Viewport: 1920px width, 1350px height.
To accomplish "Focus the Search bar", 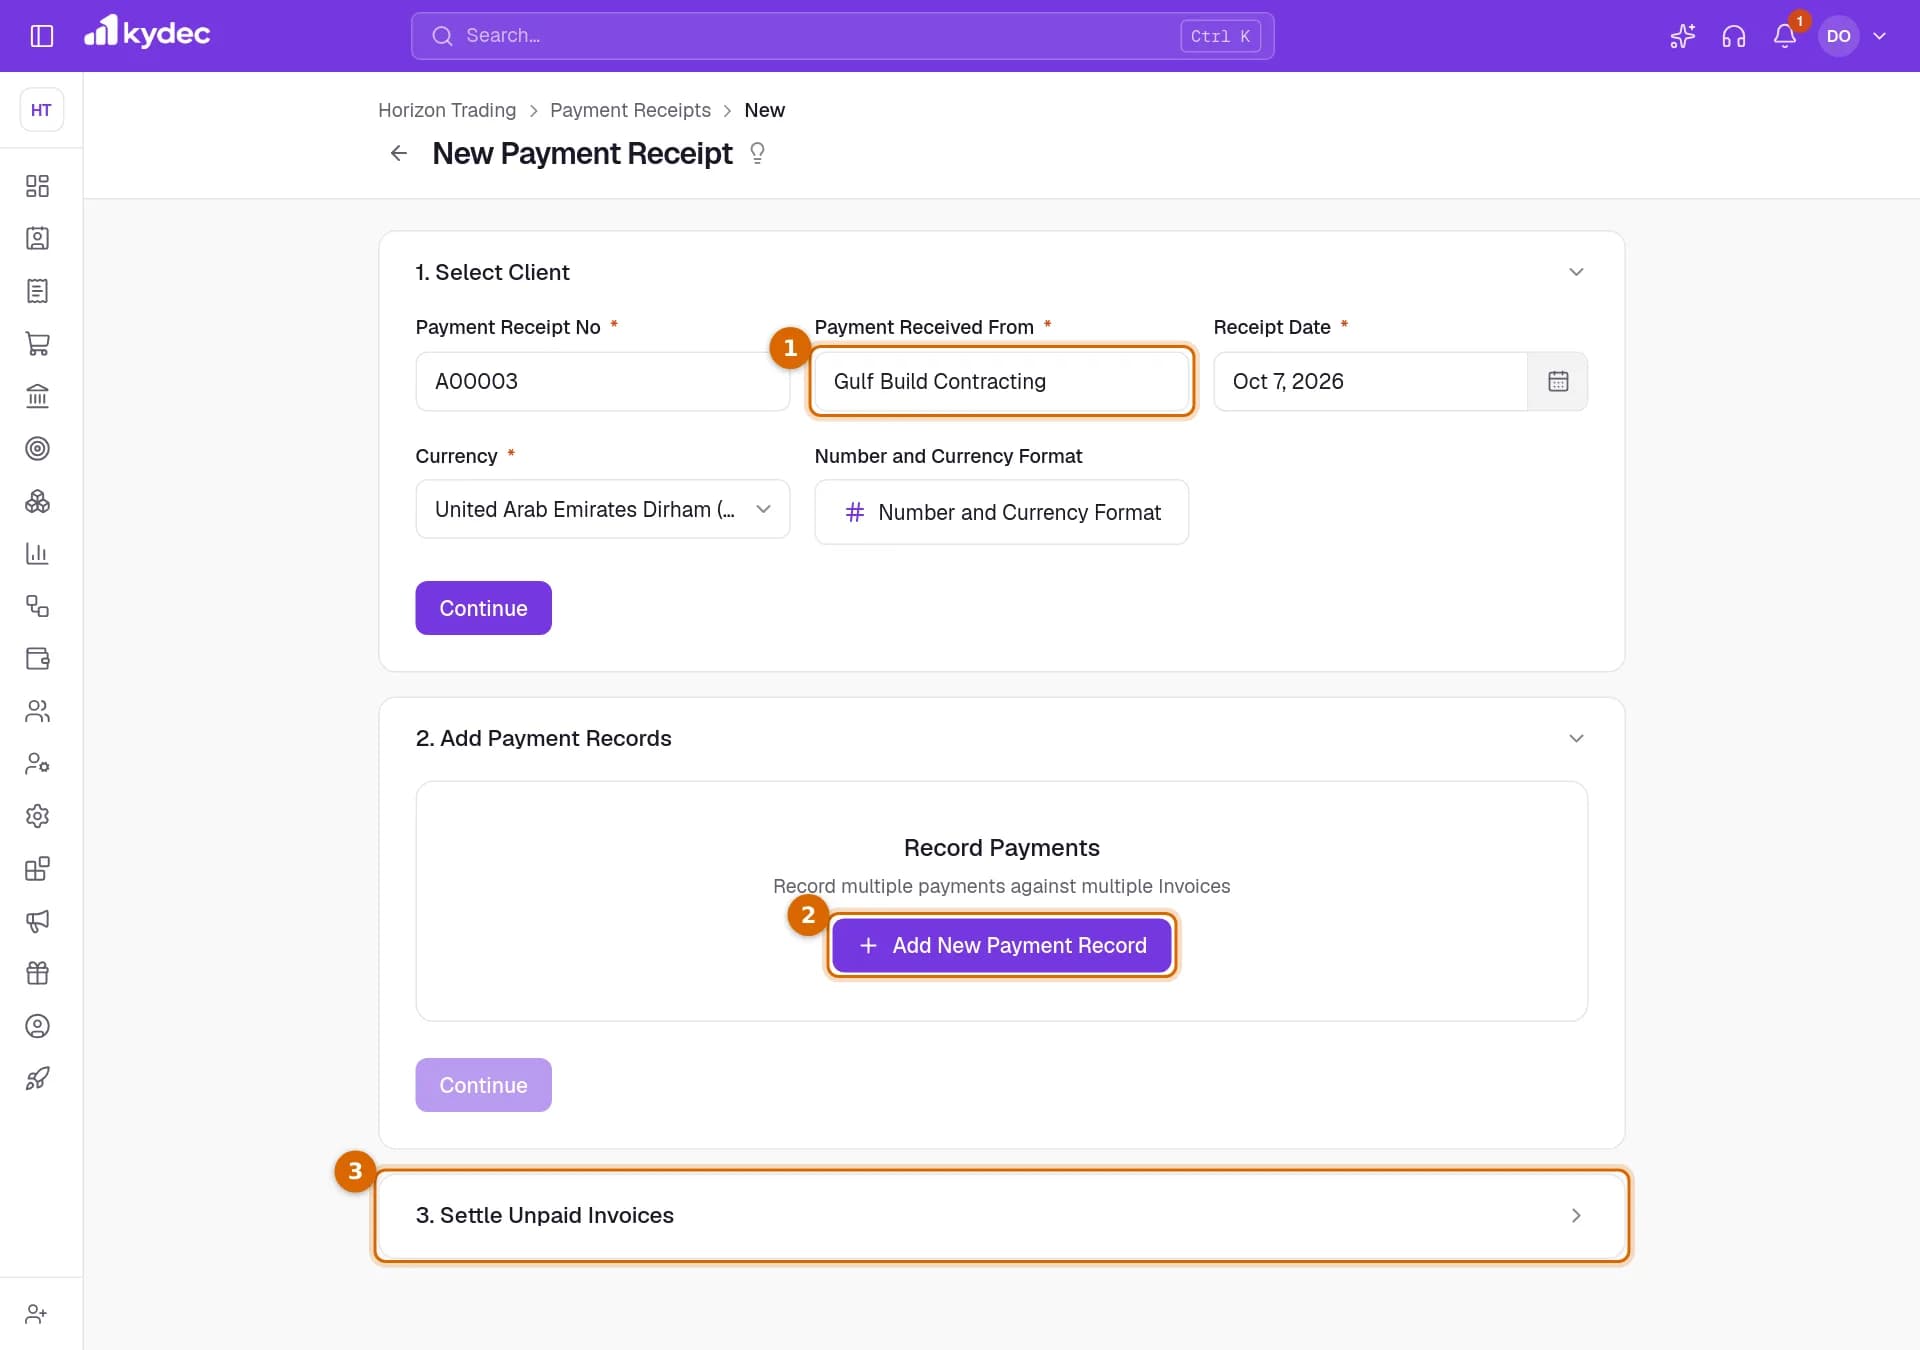I will [x=842, y=36].
